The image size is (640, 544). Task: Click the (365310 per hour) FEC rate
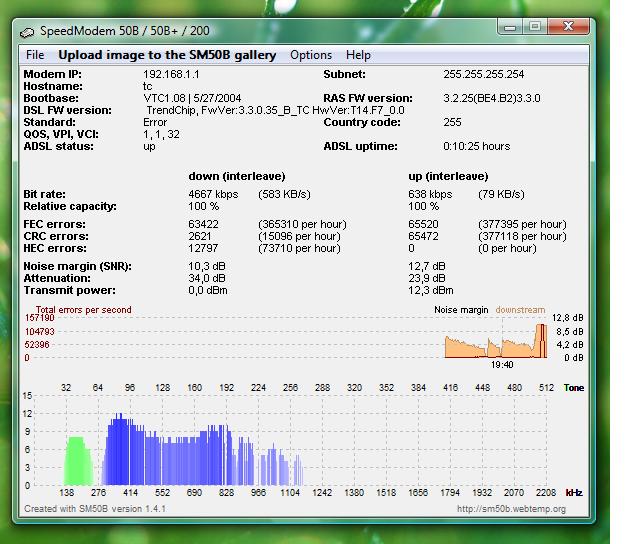(x=302, y=224)
